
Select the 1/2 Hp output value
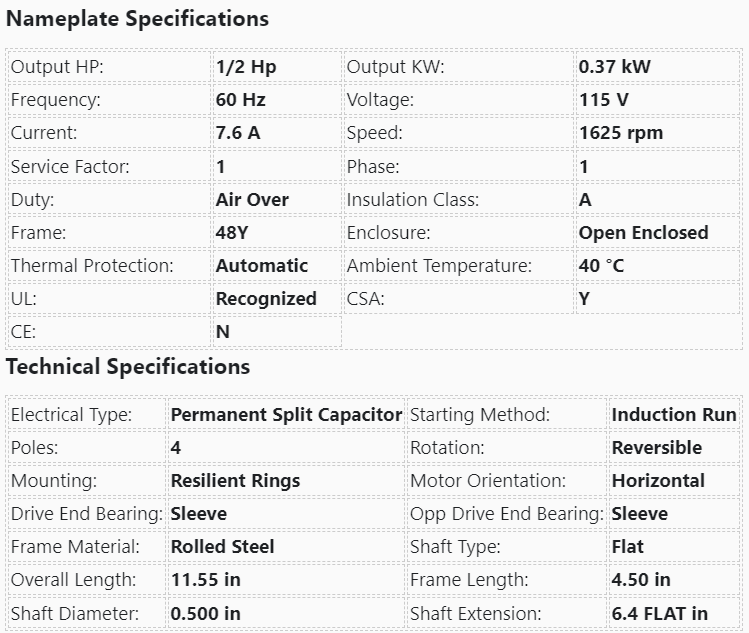(x=246, y=68)
